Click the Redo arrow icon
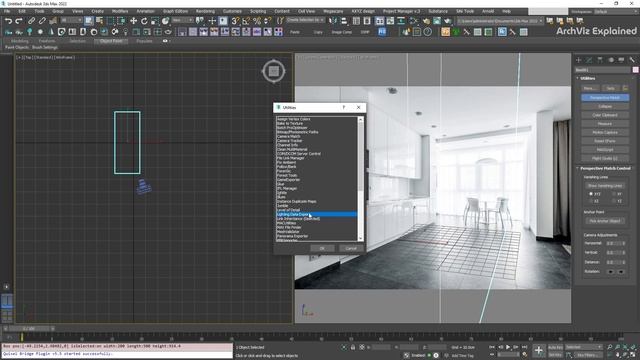The image size is (640, 360). pos(19,20)
